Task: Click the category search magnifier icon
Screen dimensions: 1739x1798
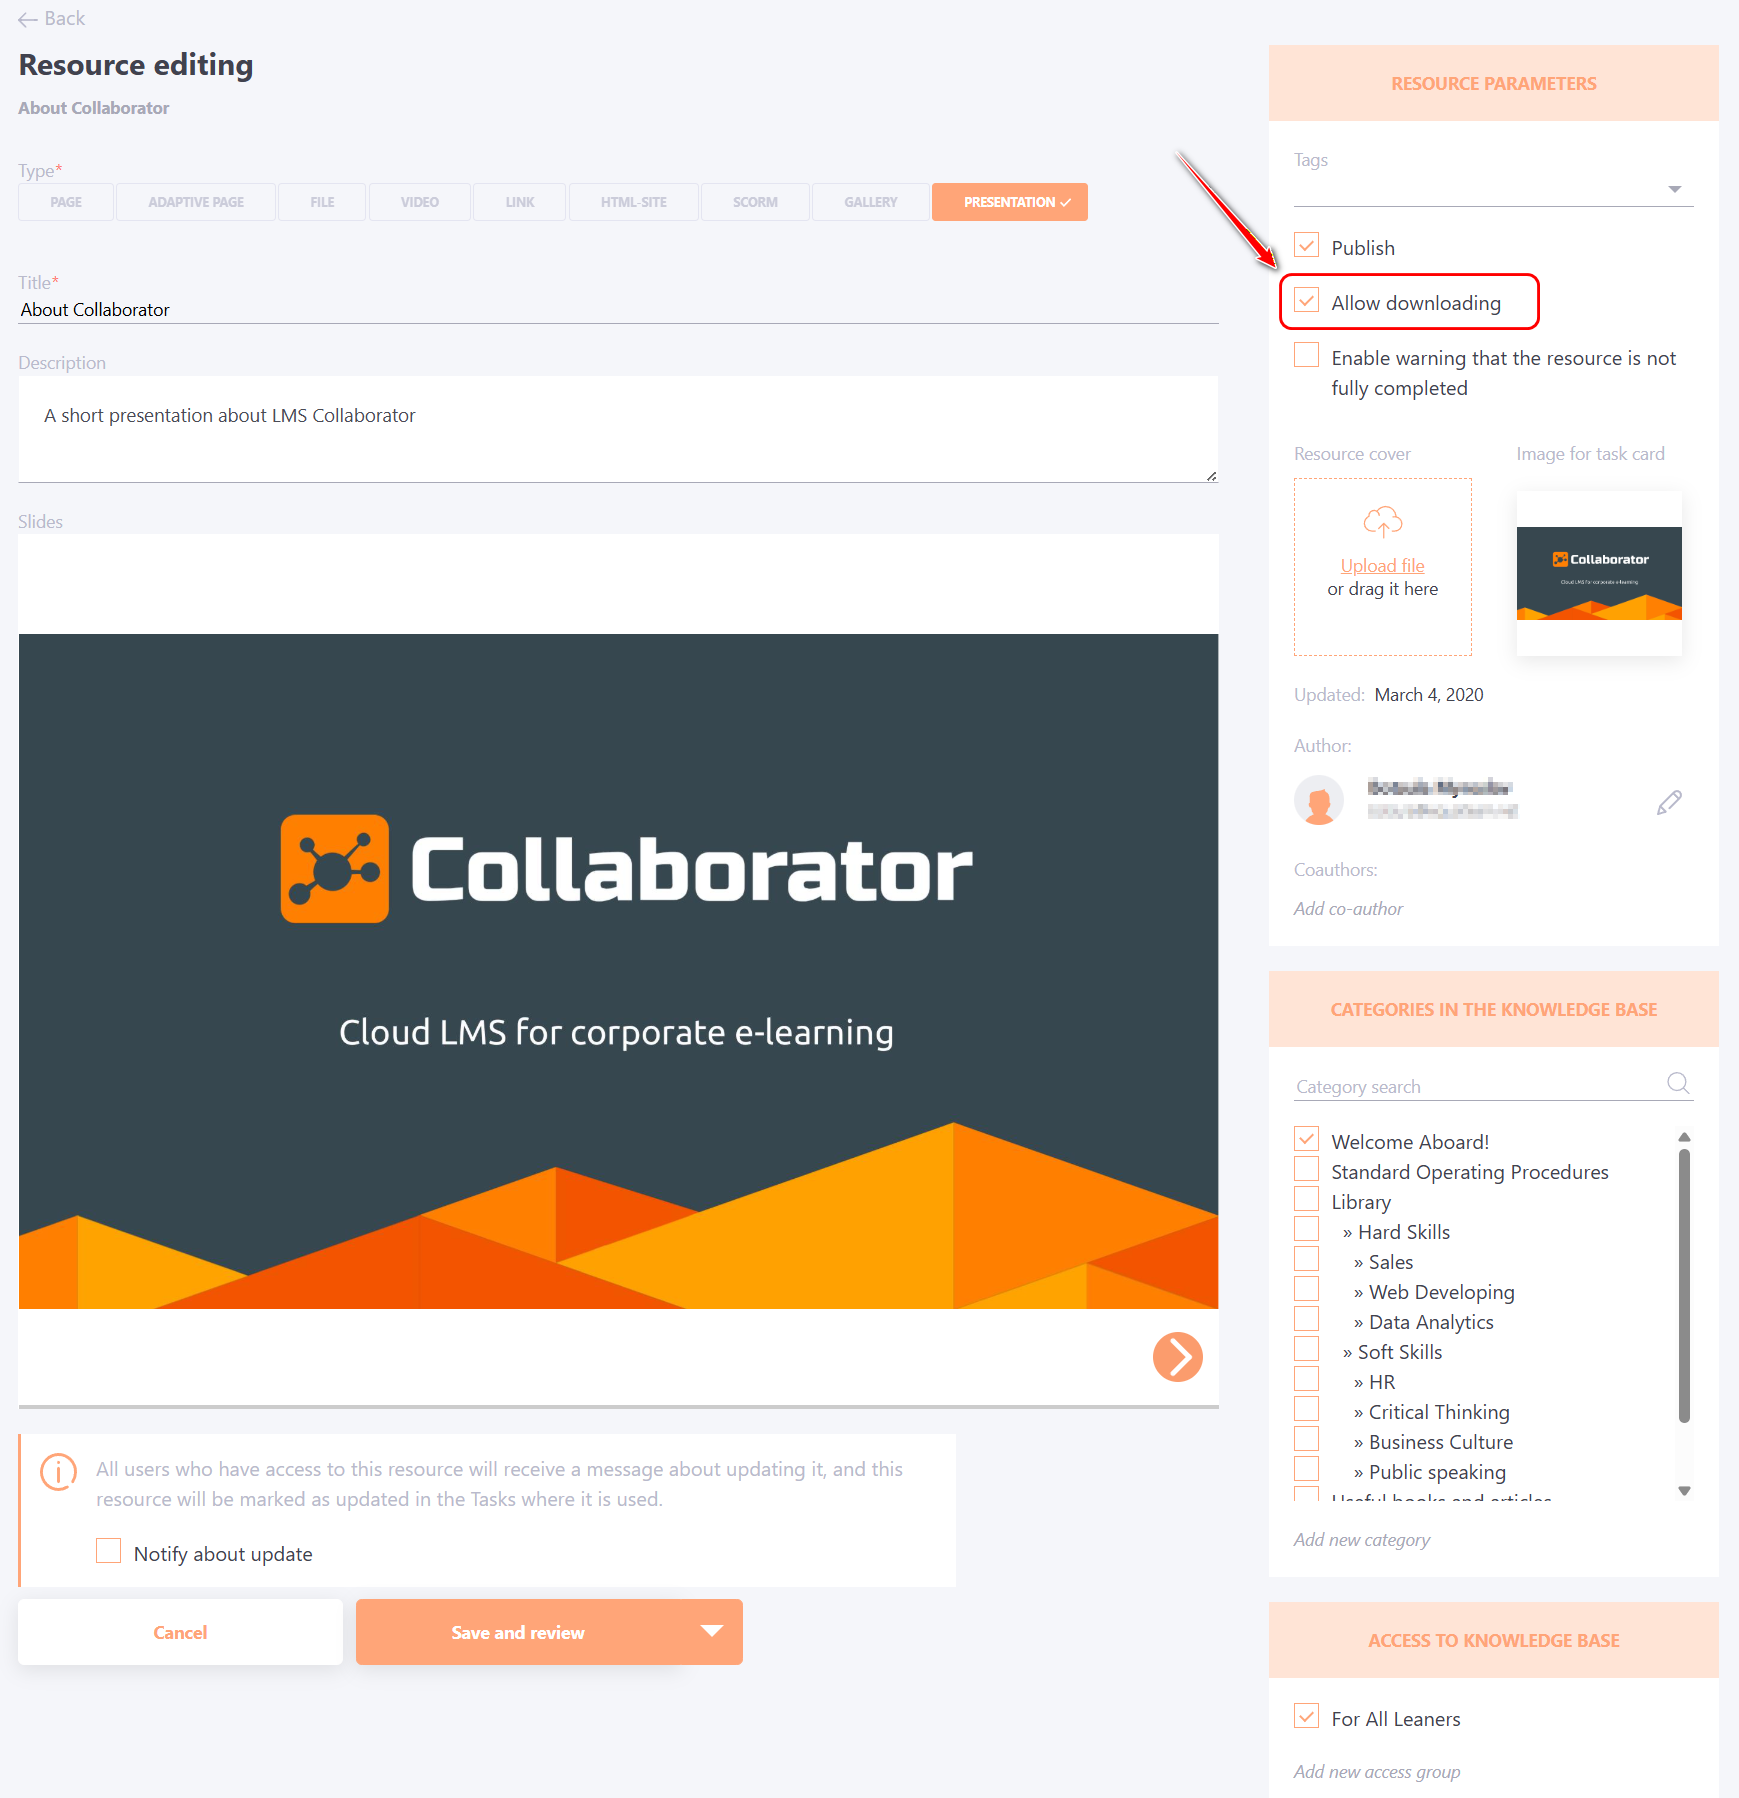Action: point(1678,1083)
